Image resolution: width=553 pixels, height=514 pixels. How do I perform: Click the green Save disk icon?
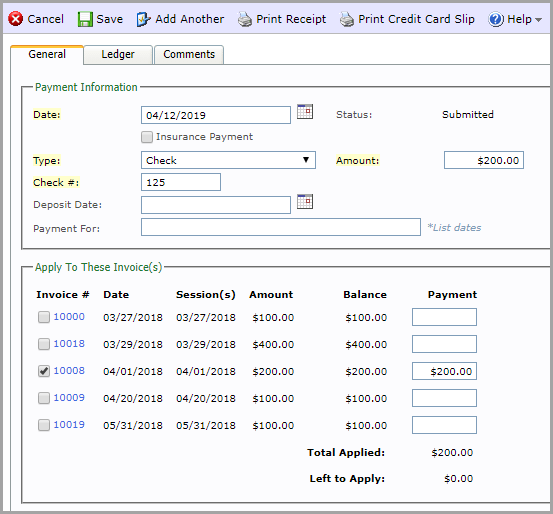pyautogui.click(x=85, y=19)
